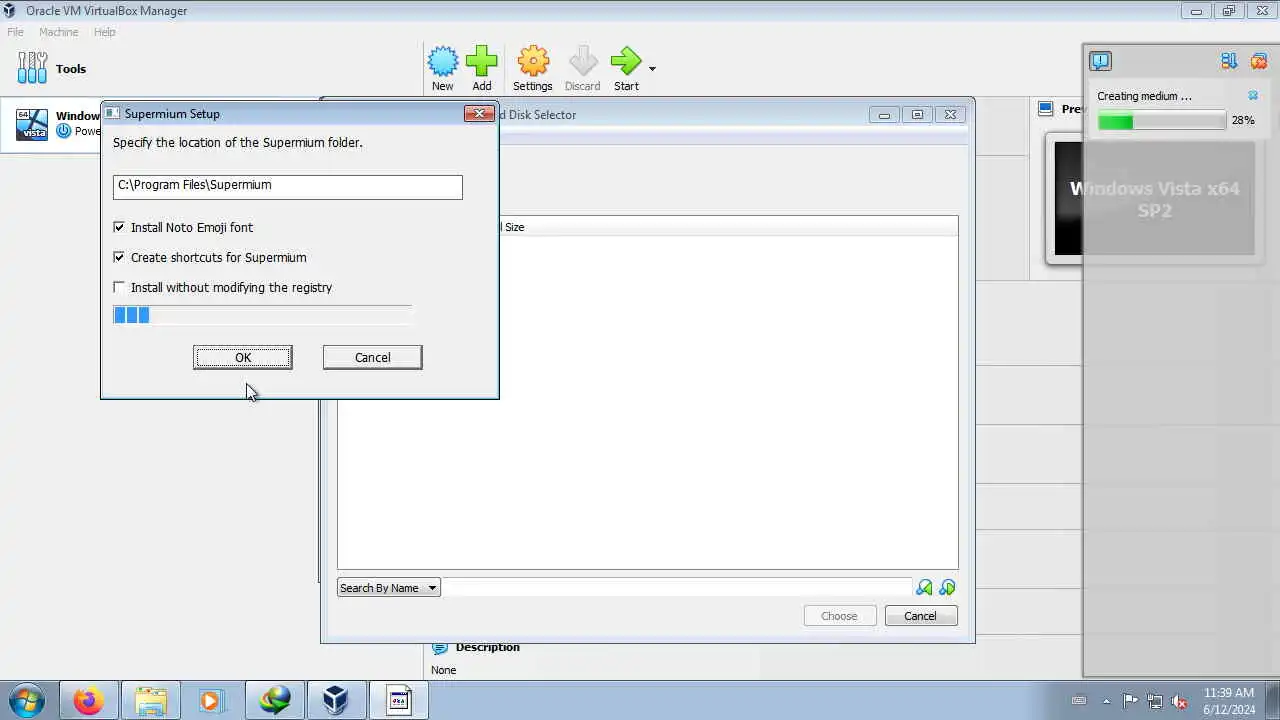Click the network tray icon
This screenshot has height=720, width=1280.
(1155, 701)
